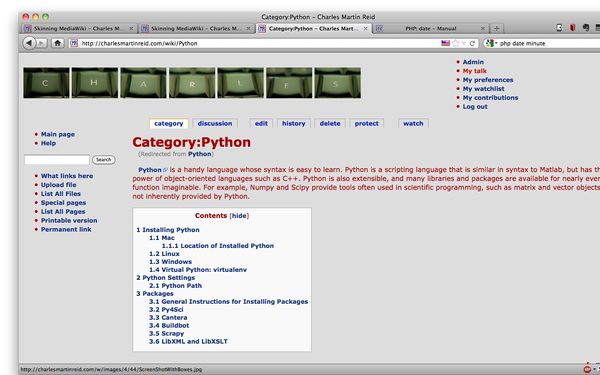Open the Admin user link

473,62
